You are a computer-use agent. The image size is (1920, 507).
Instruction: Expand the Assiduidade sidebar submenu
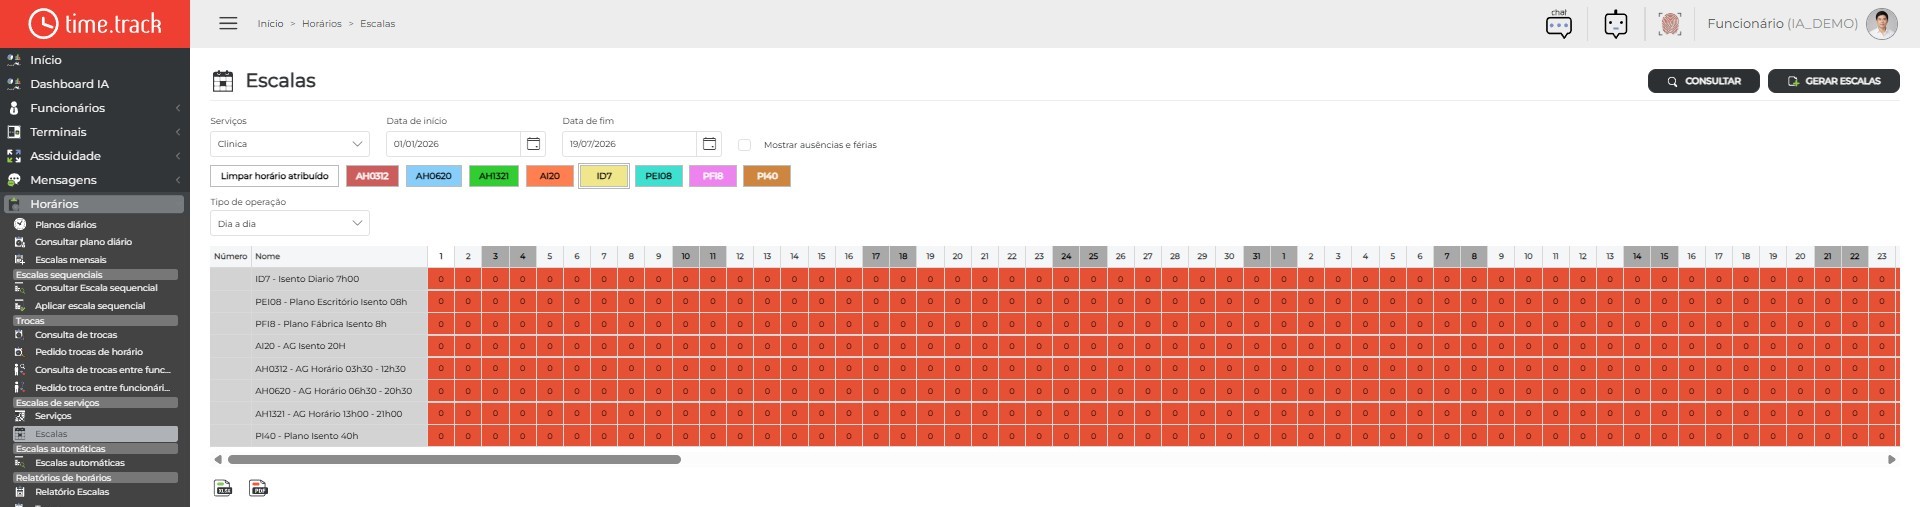point(95,156)
